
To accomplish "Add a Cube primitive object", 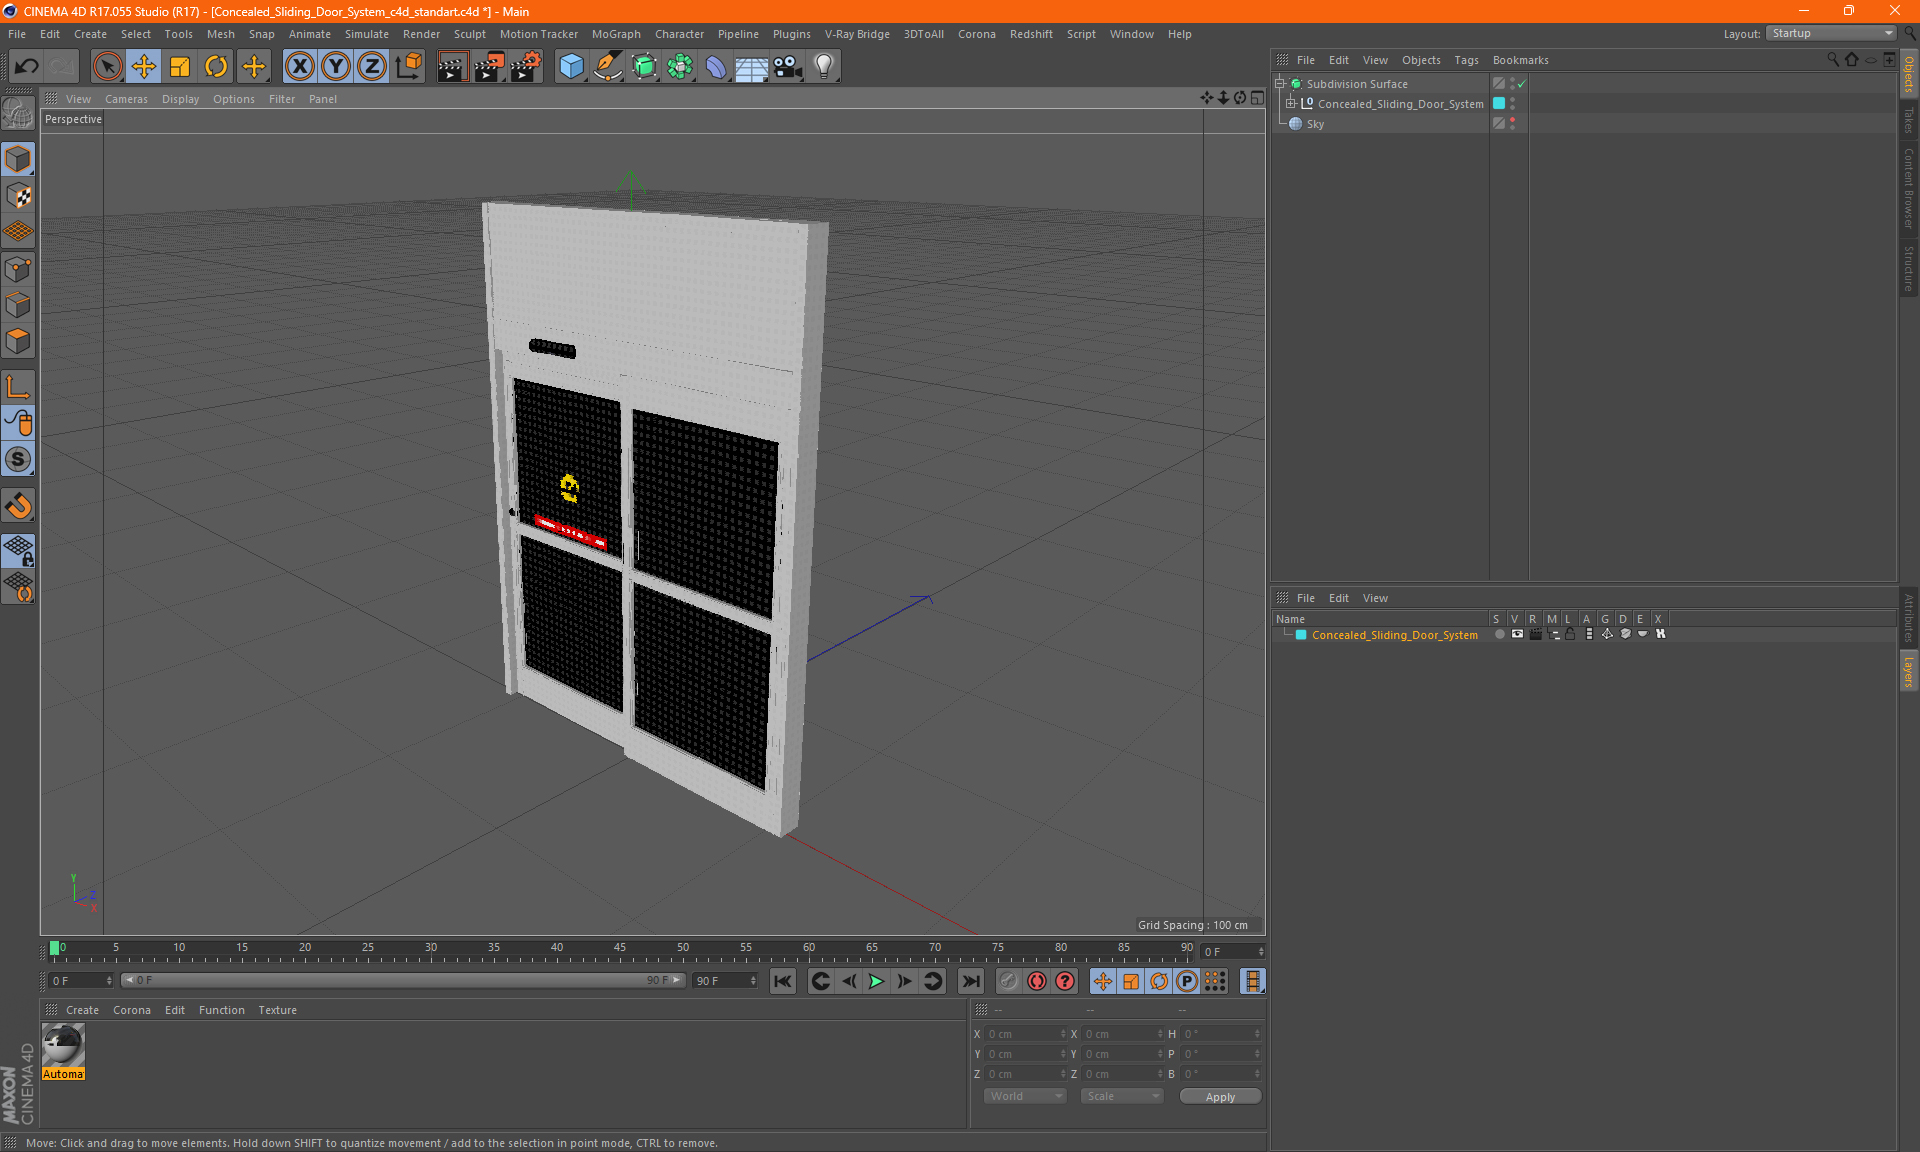I will click(x=571, y=66).
